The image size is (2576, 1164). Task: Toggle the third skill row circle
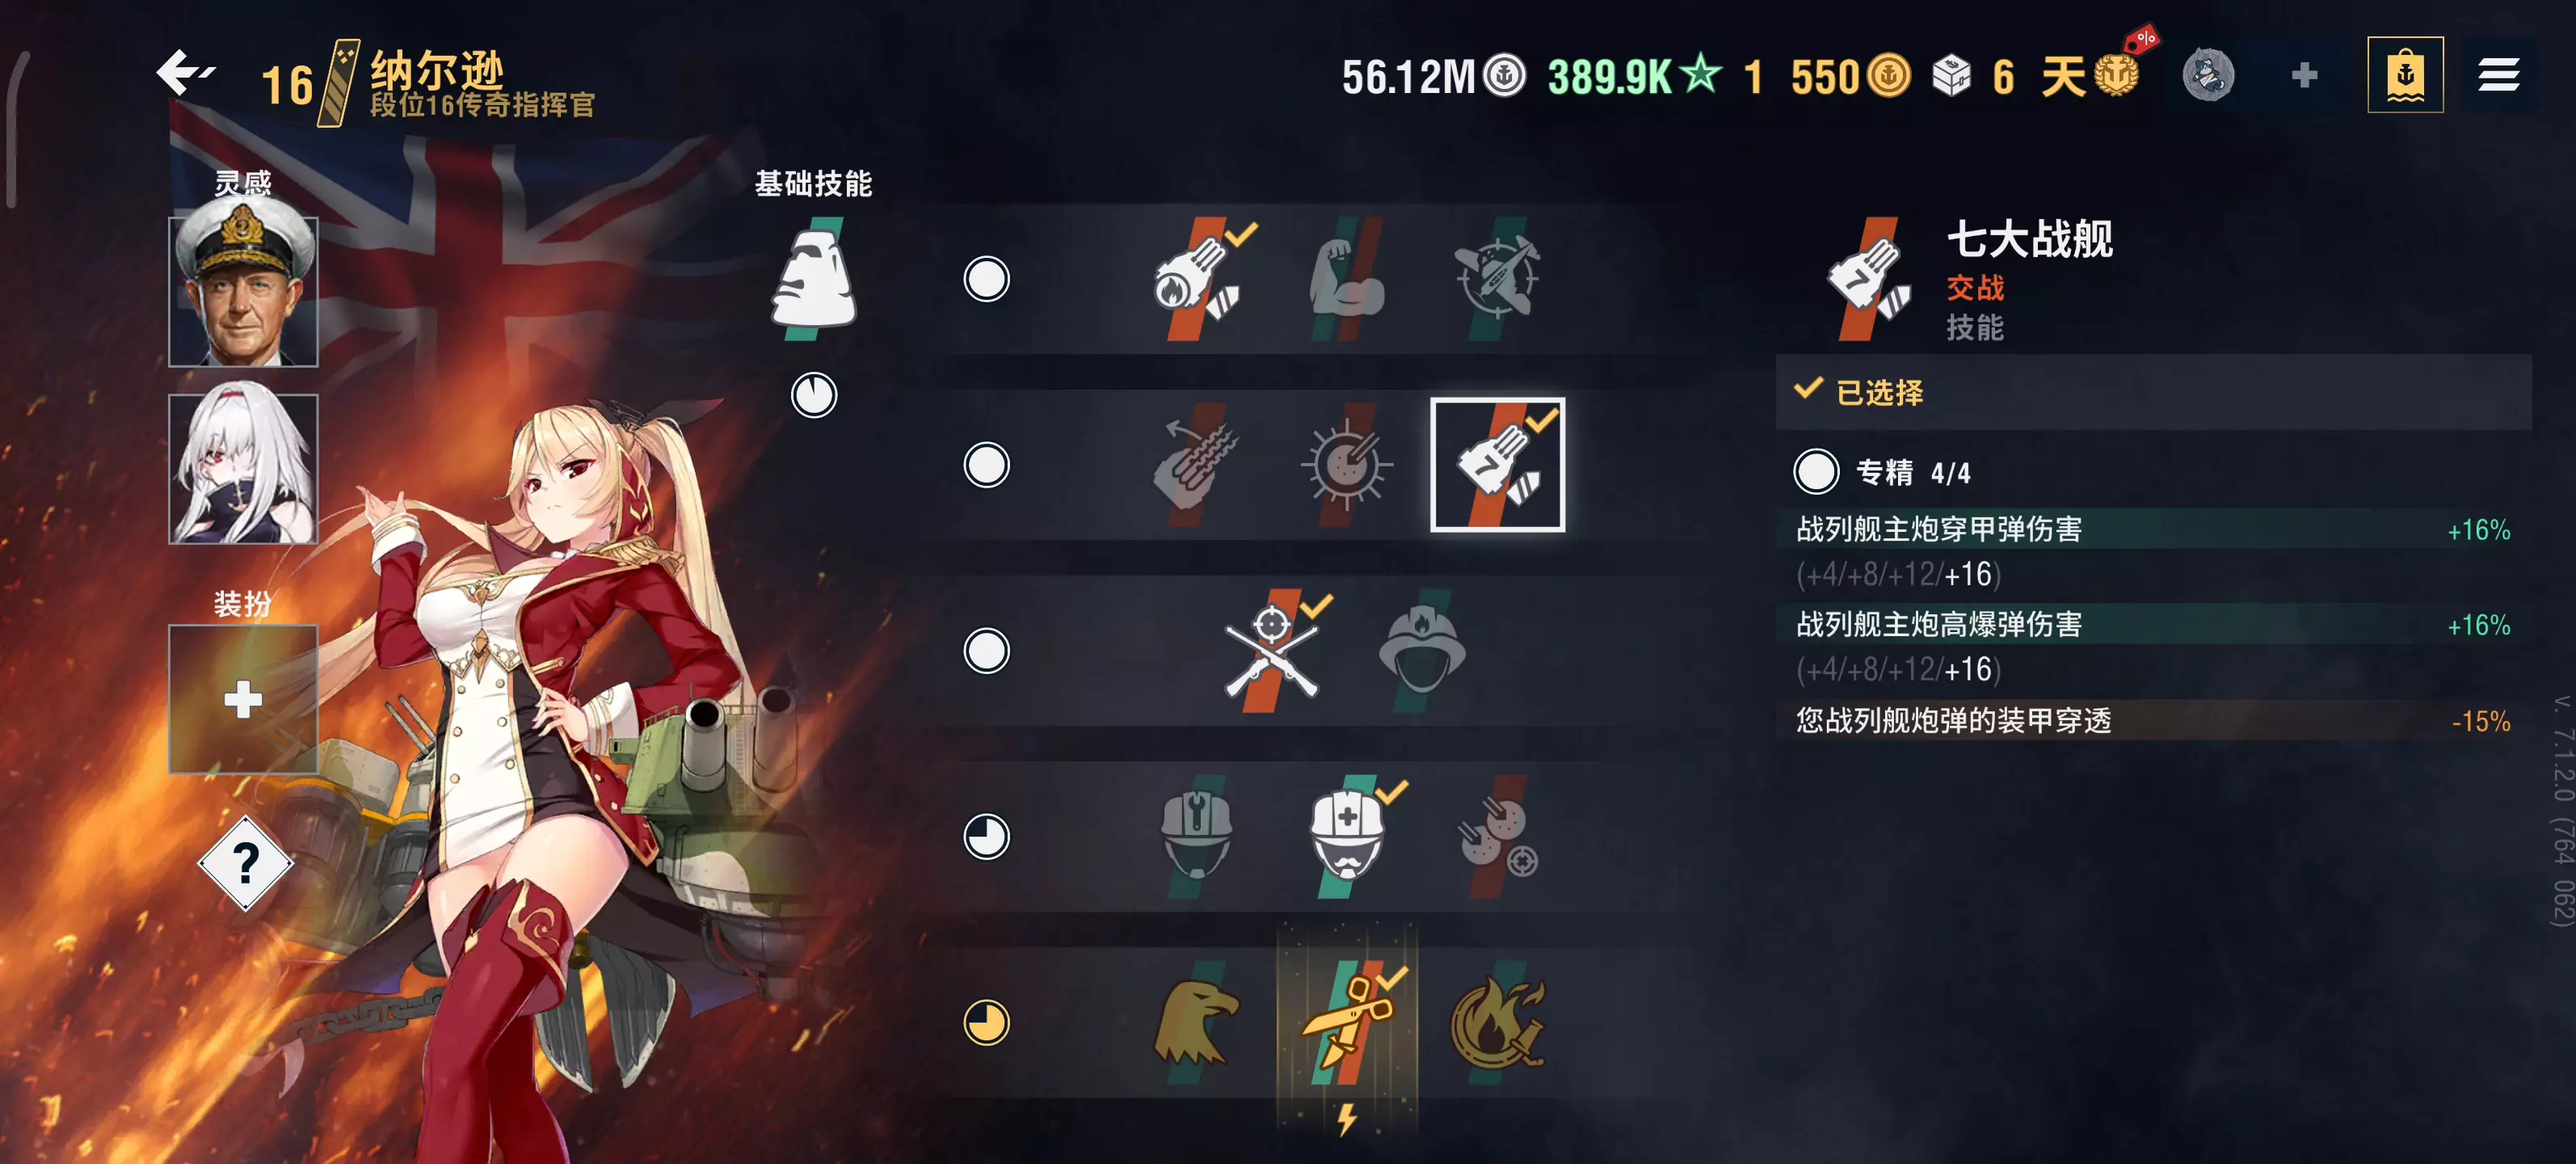[986, 651]
